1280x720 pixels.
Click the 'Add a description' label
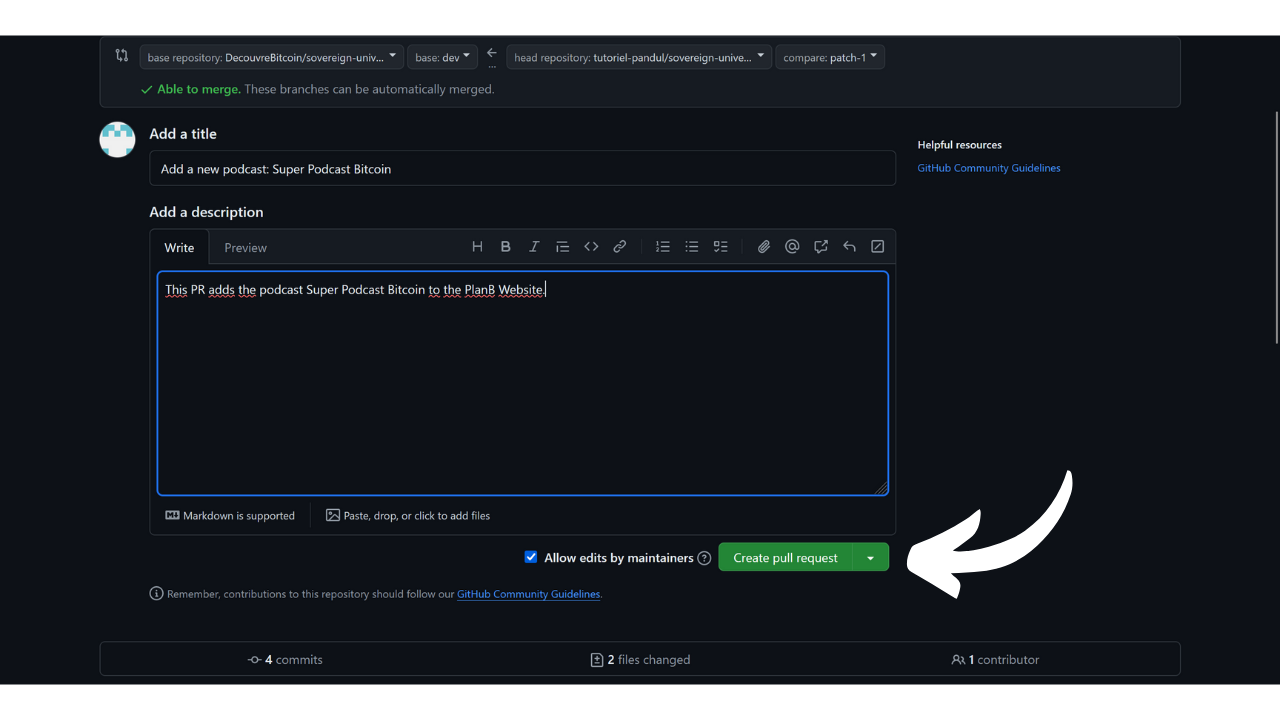(x=207, y=212)
